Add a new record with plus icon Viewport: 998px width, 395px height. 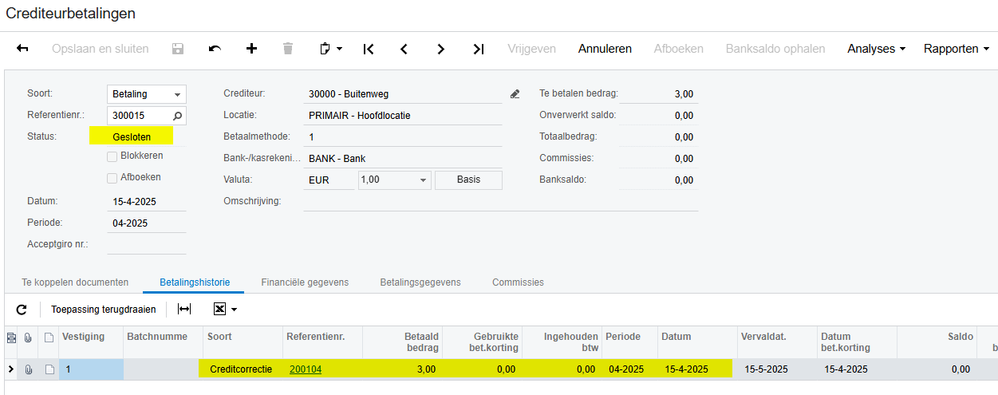pyautogui.click(x=251, y=49)
